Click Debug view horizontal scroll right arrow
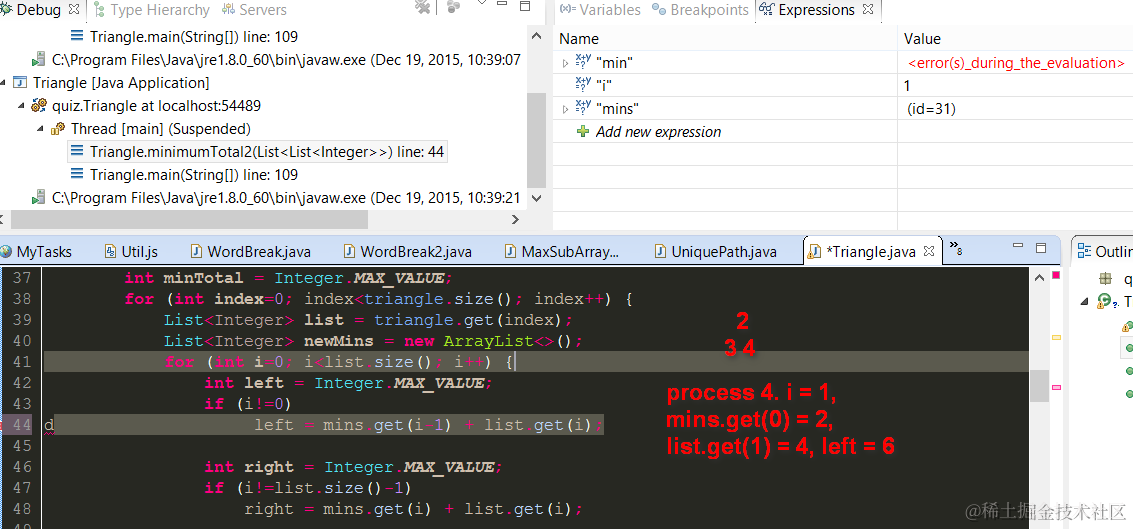Image resolution: width=1133 pixels, height=529 pixels. point(516,219)
